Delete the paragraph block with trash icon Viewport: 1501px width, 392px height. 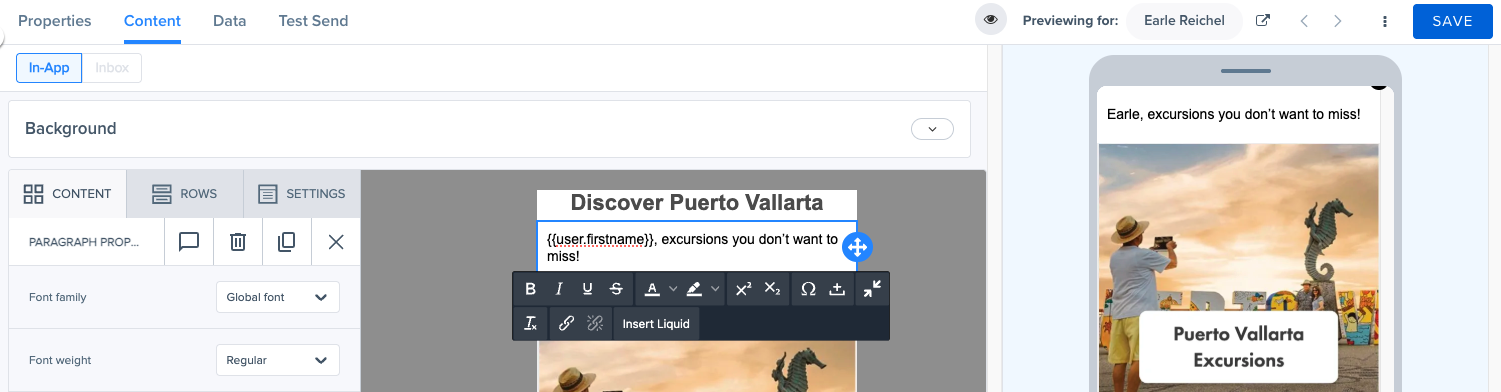[238, 242]
